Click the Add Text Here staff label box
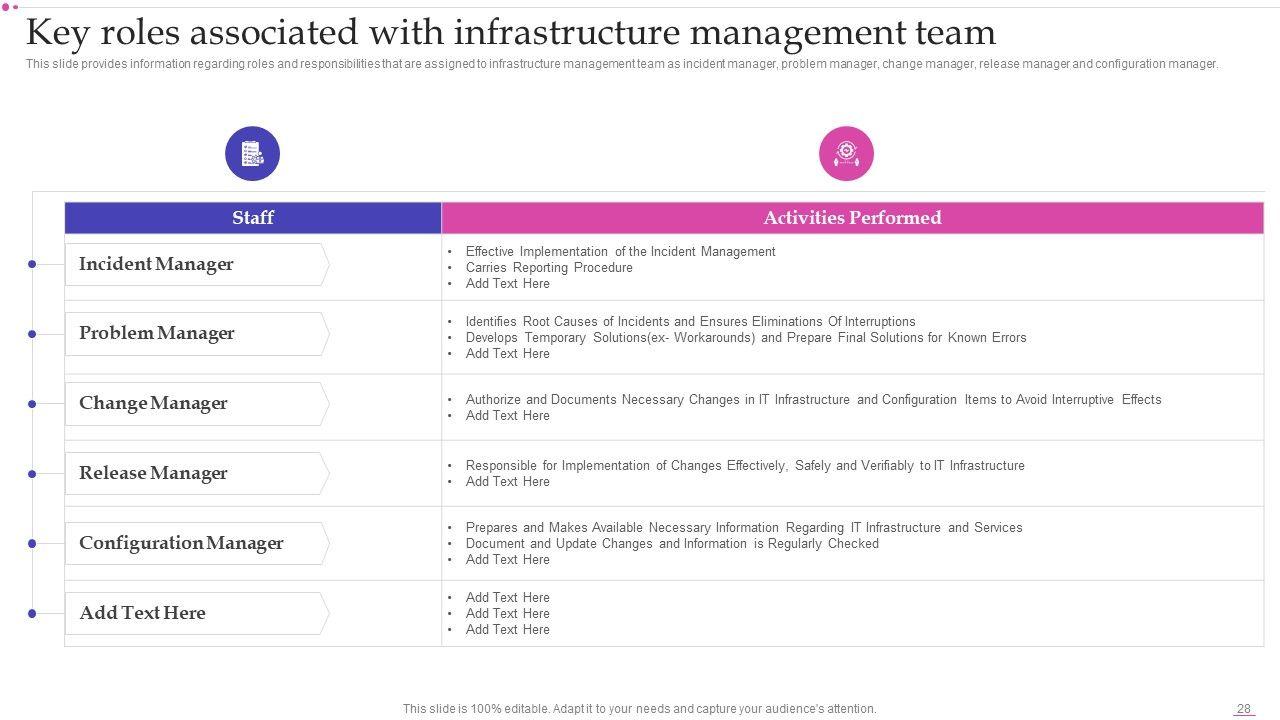1280x720 pixels. [x=196, y=614]
